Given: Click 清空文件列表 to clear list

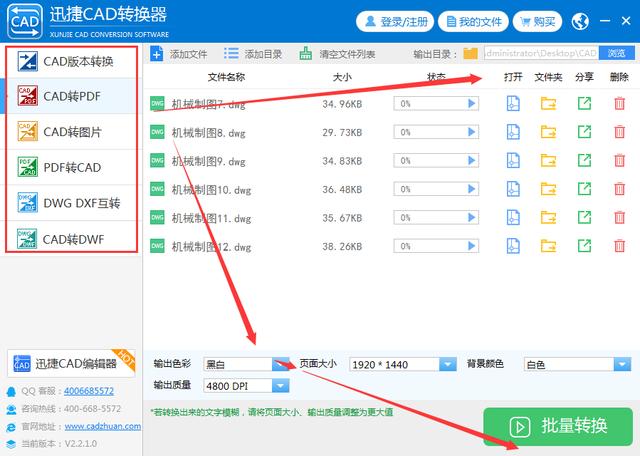Looking at the screenshot, I should [x=337, y=54].
